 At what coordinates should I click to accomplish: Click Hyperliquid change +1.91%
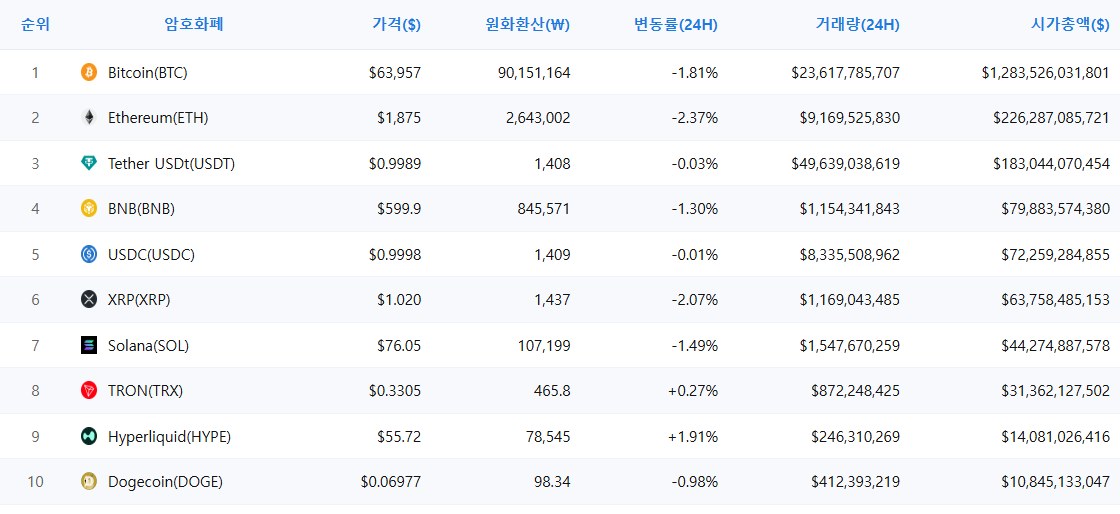click(x=693, y=436)
